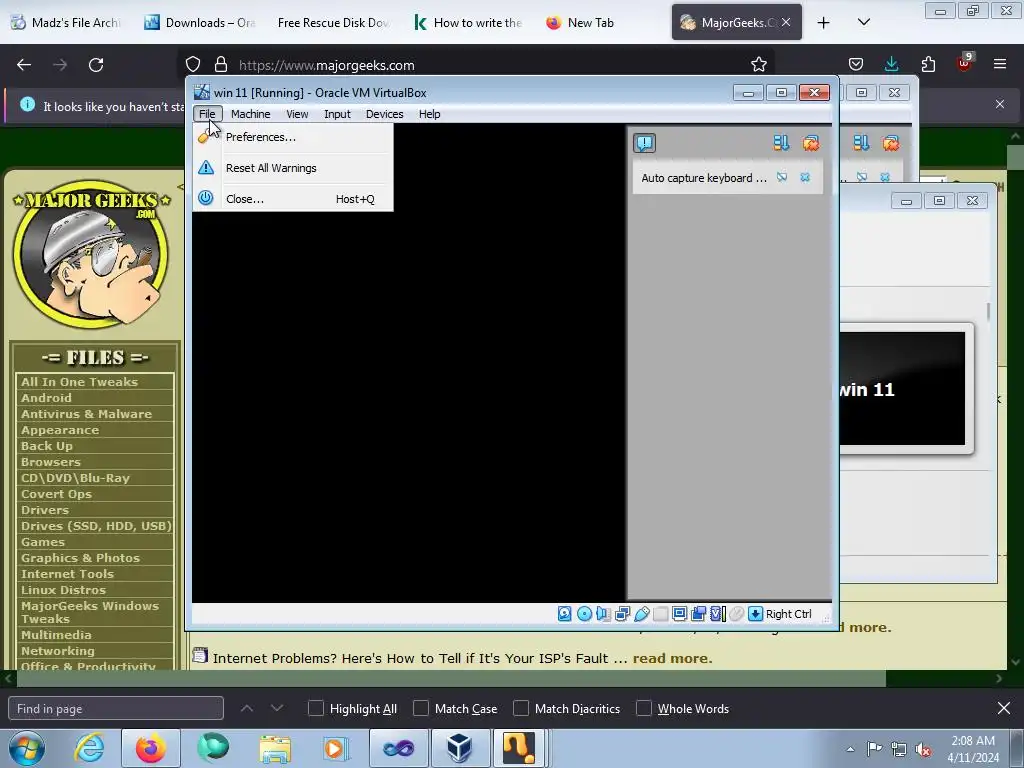This screenshot has height=768, width=1024.
Task: Click mouse integration icon in VM status bar
Action: [737, 613]
